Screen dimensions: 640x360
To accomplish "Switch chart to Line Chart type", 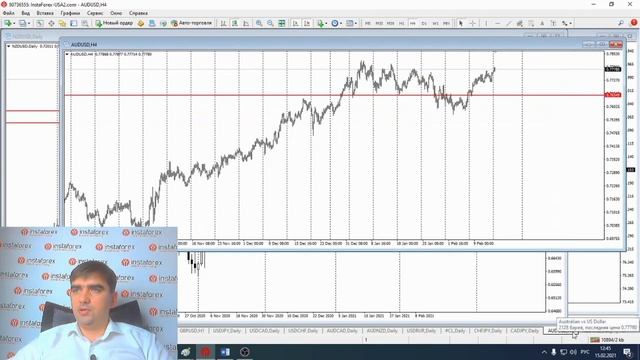I will 246,23.
